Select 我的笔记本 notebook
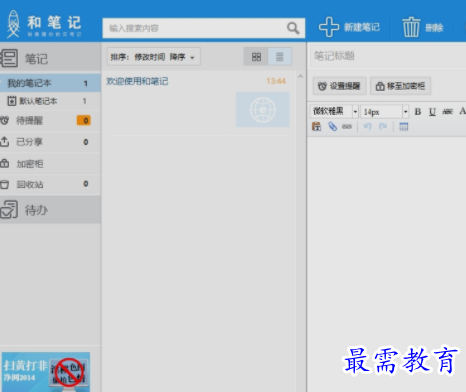This screenshot has width=466, height=392. coord(50,83)
